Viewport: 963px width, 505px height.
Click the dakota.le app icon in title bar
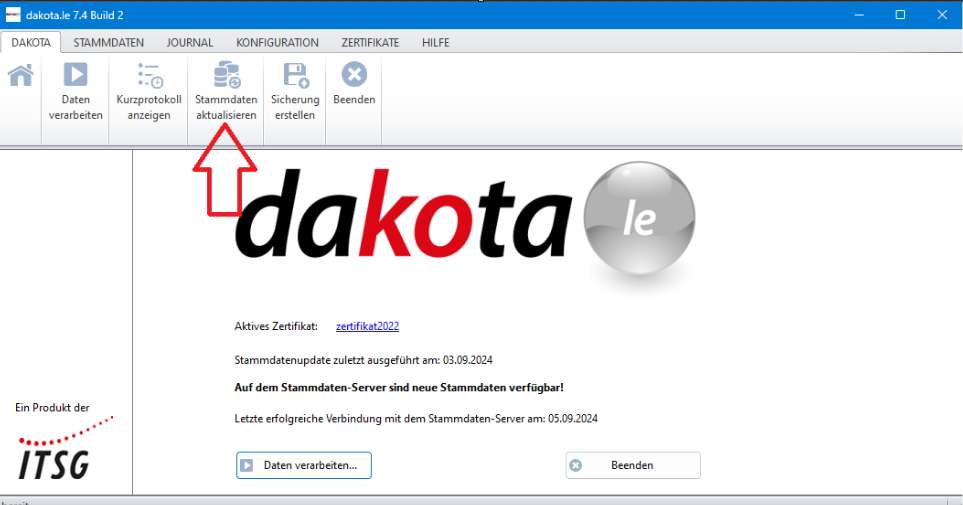[13, 15]
